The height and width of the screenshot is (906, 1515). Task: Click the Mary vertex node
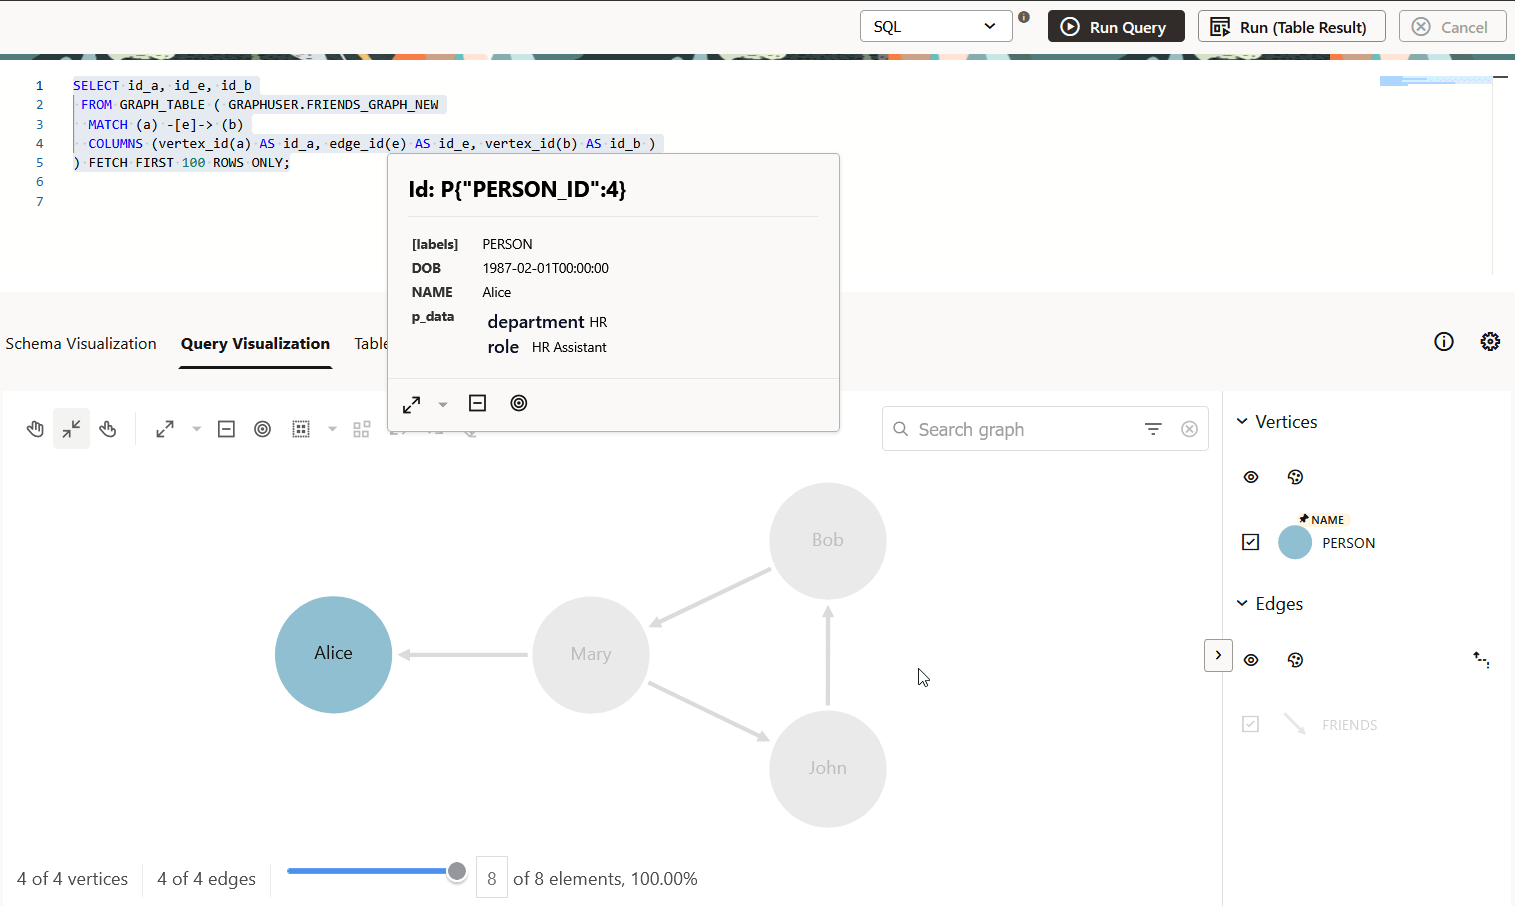[591, 655]
